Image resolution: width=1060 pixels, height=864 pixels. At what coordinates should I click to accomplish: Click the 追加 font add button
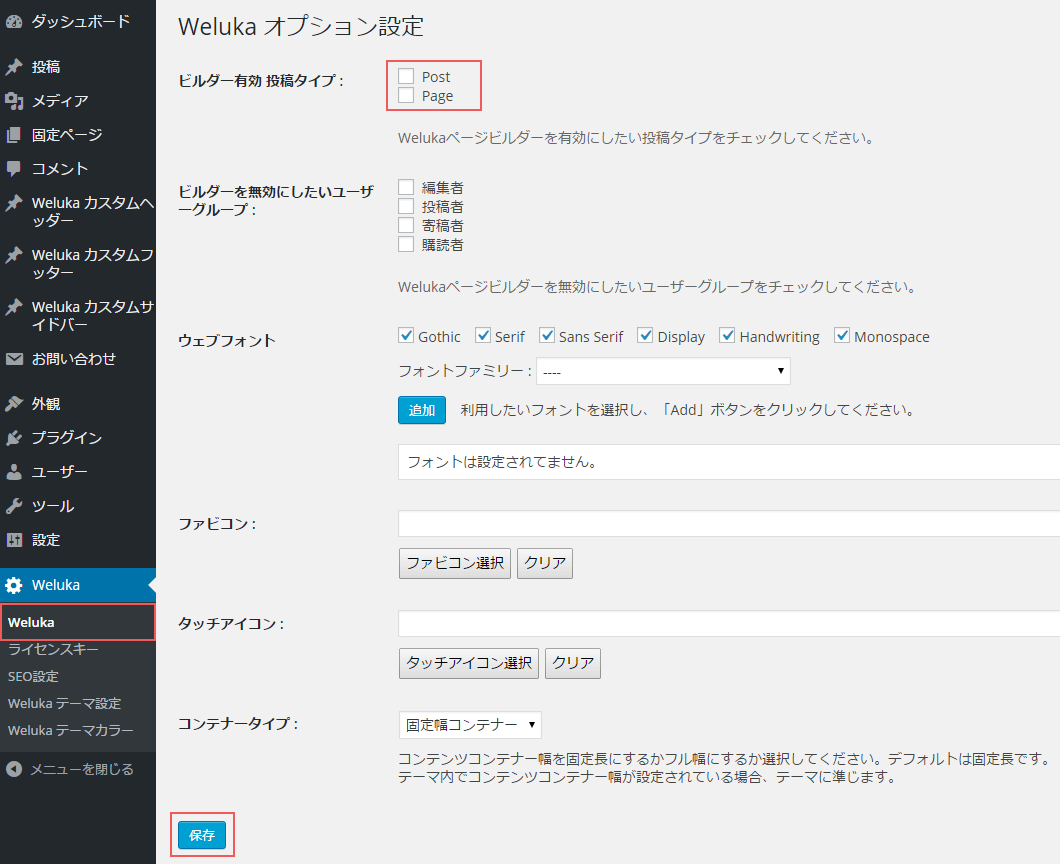[x=422, y=410]
